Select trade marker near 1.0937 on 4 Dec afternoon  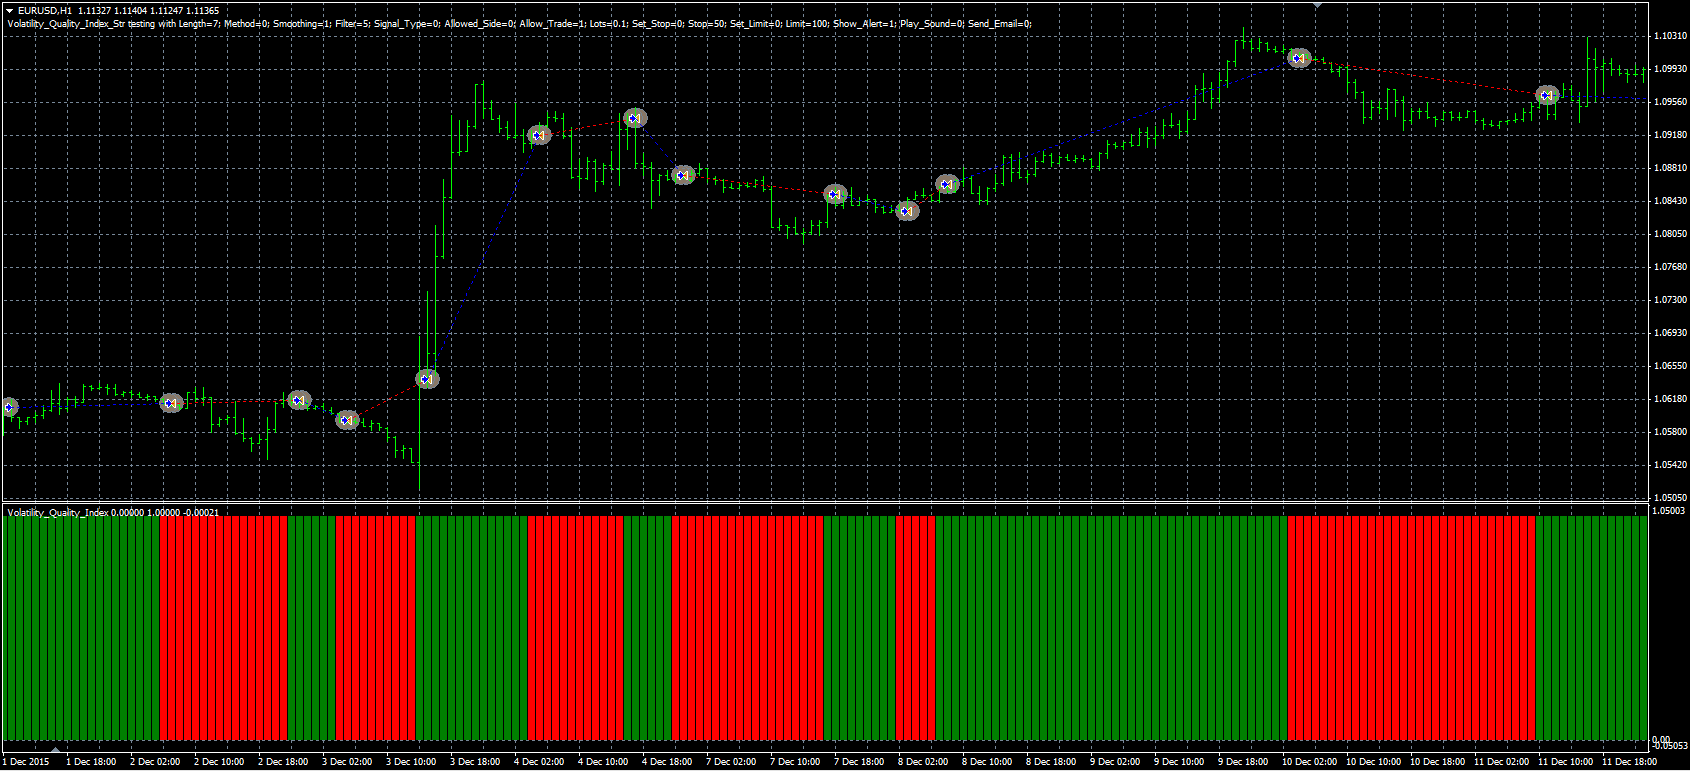635,119
